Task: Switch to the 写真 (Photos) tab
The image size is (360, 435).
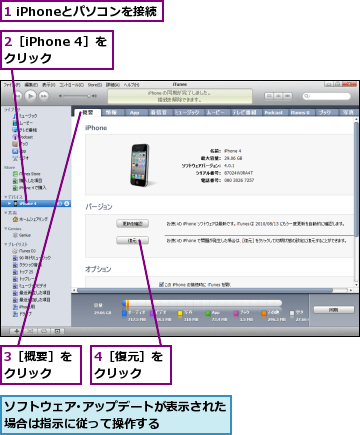Action: 348,113
